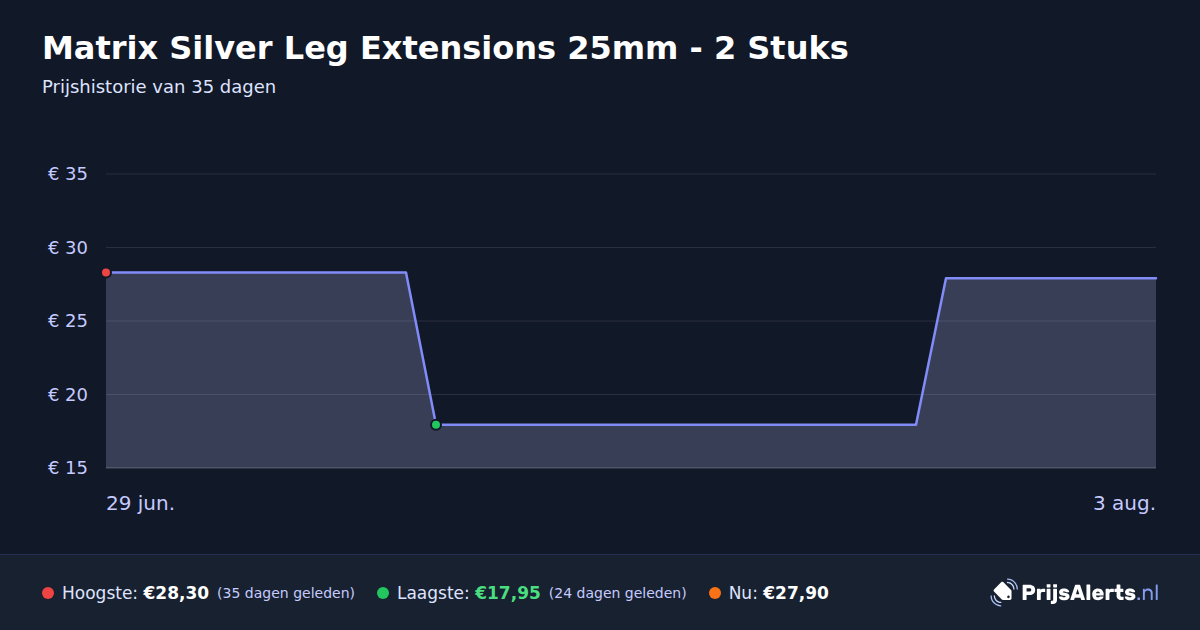1200x630 pixels.
Task: Click the current price value €27,90
Action: pos(796,593)
